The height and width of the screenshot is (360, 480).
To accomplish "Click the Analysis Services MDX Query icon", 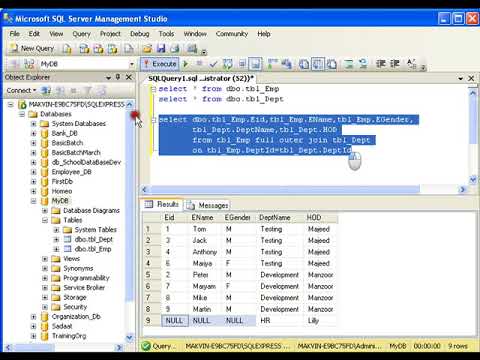I will pyautogui.click(x=84, y=49).
